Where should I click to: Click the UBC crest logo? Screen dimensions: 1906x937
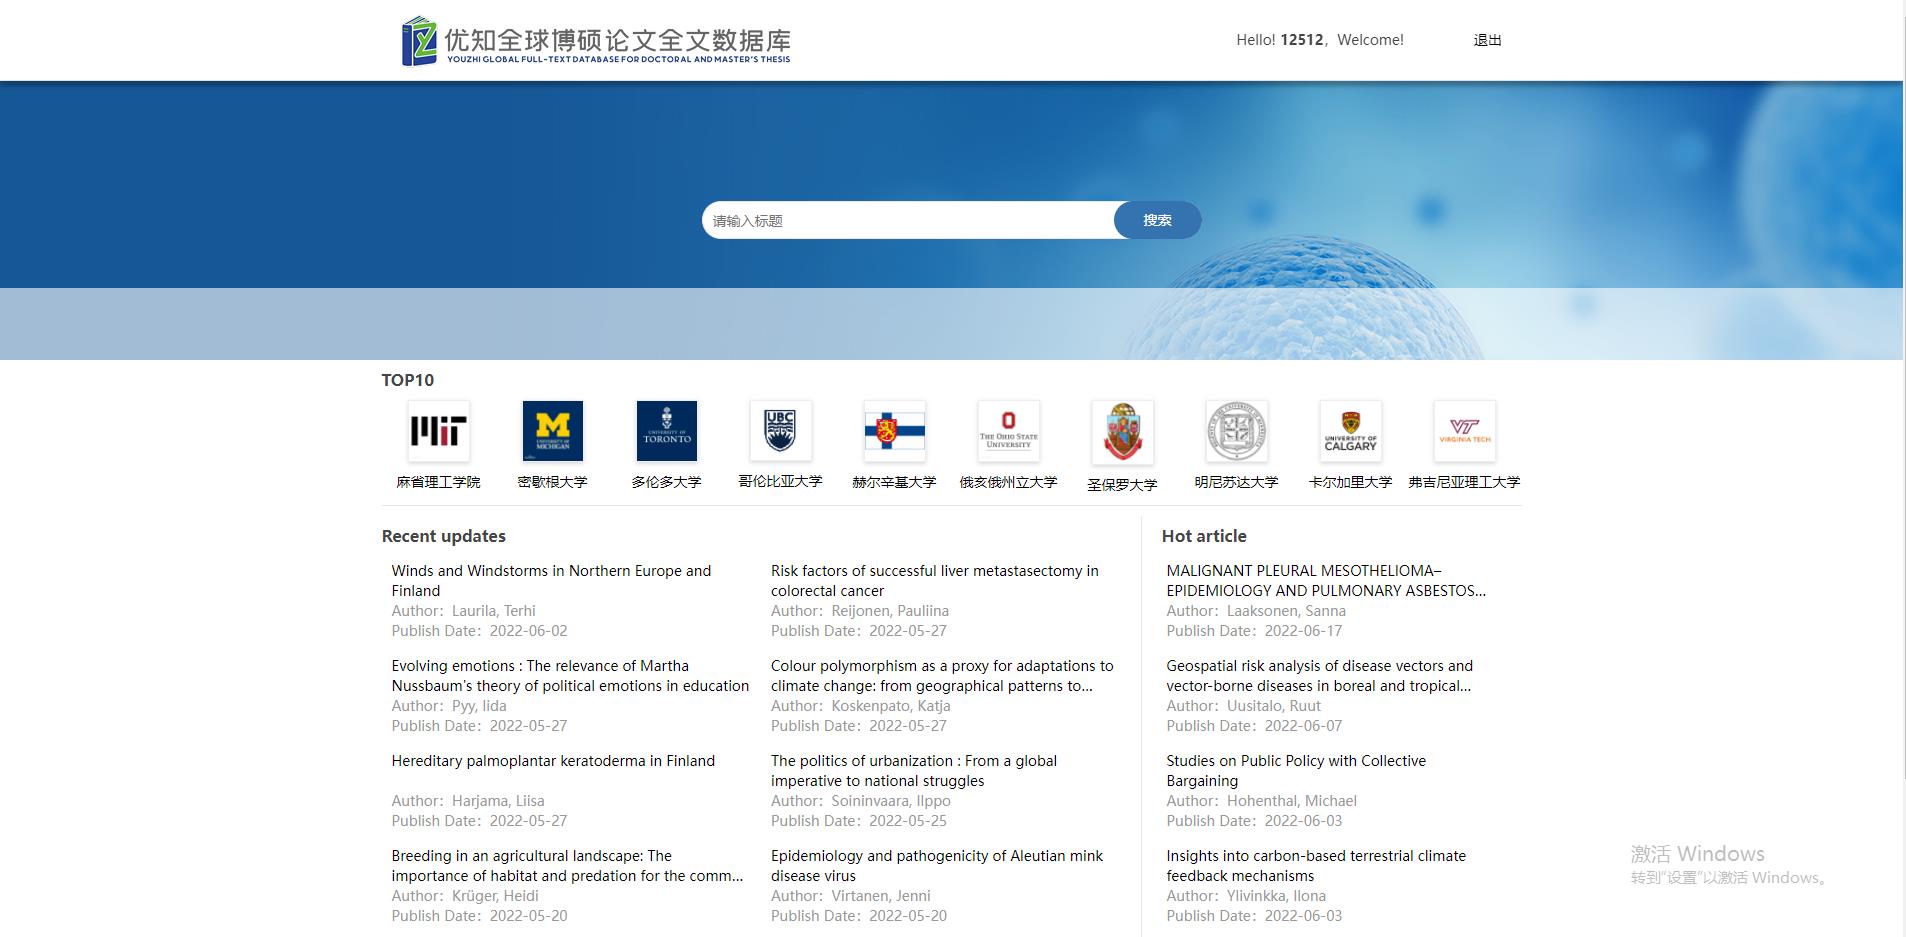pyautogui.click(x=780, y=431)
